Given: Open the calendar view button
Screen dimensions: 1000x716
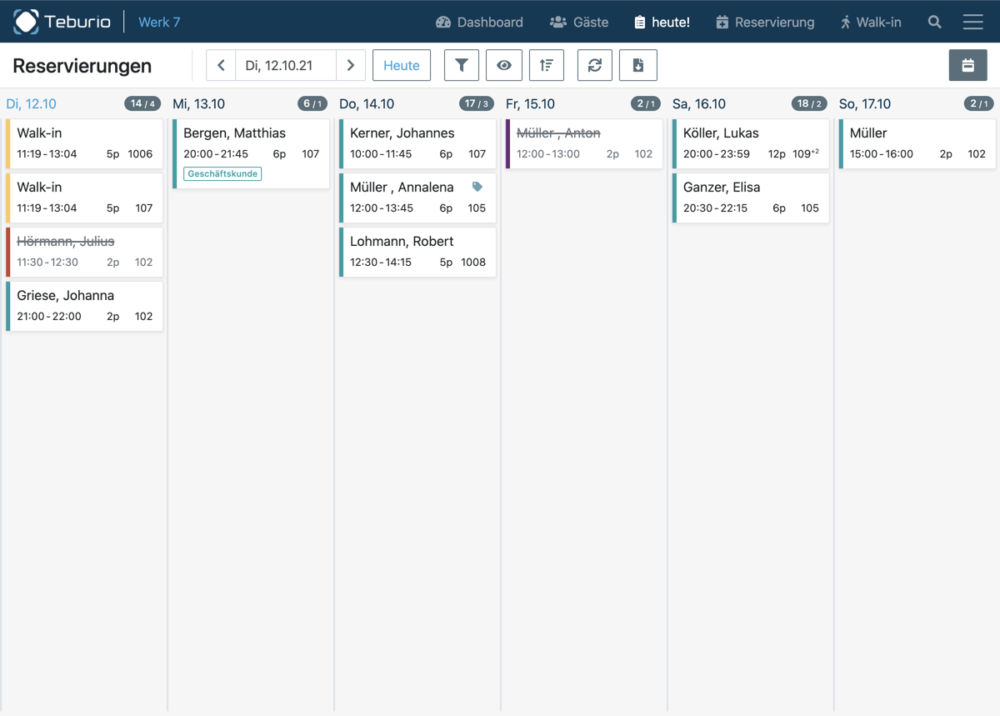Looking at the screenshot, I should (x=967, y=66).
